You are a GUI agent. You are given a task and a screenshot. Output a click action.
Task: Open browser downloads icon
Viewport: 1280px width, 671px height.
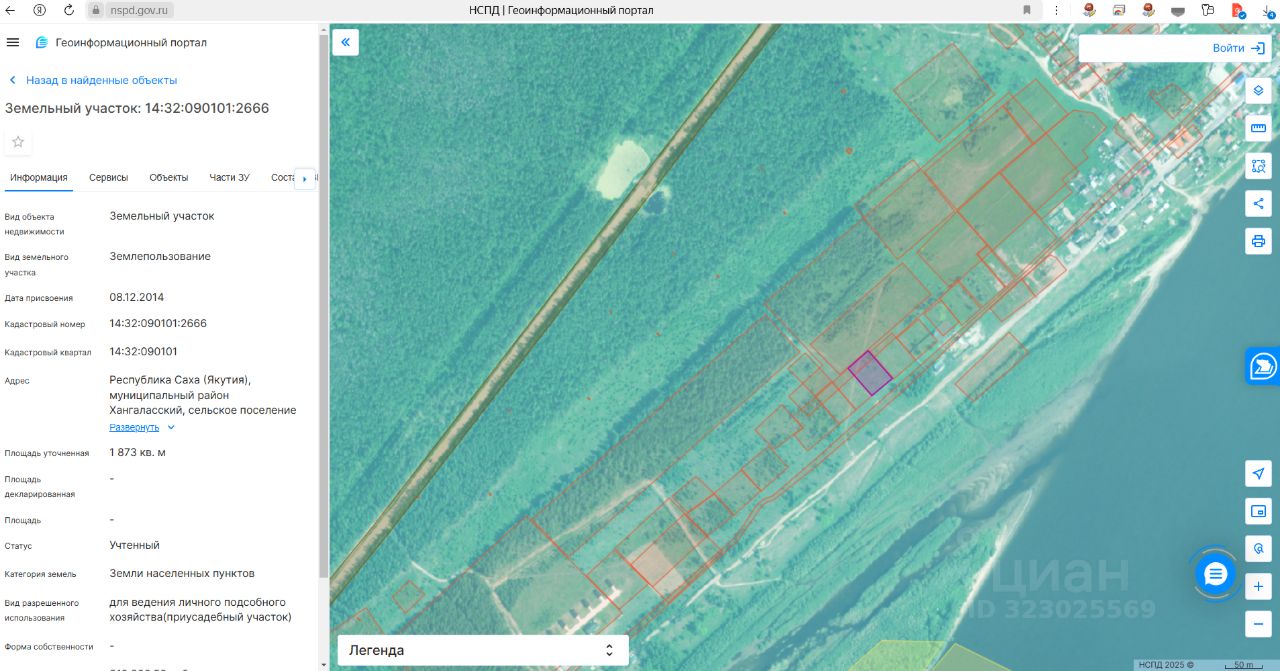(x=1268, y=10)
